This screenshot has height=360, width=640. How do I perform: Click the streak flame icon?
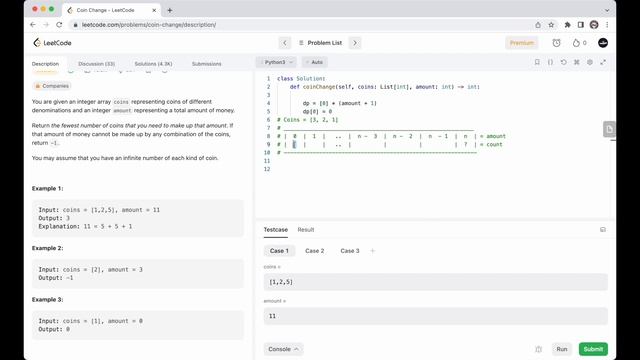point(576,43)
